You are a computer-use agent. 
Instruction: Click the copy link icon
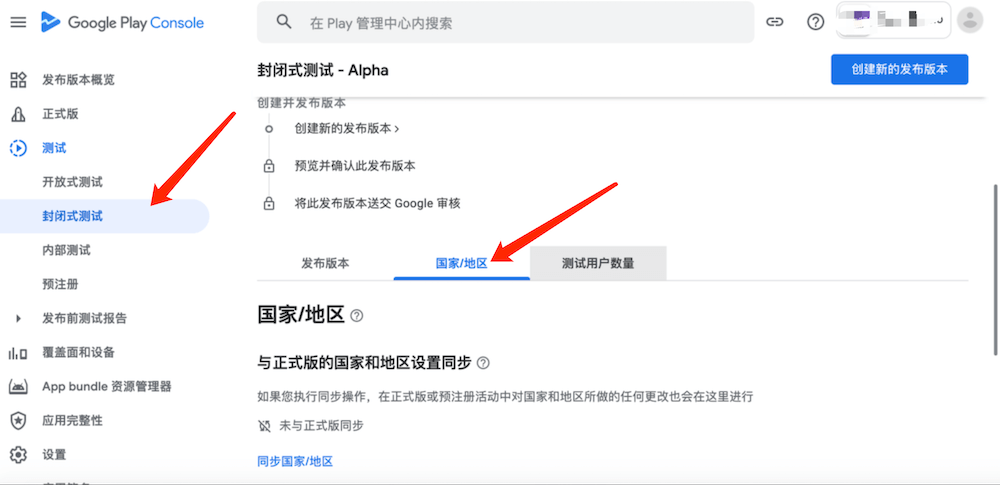coord(774,22)
